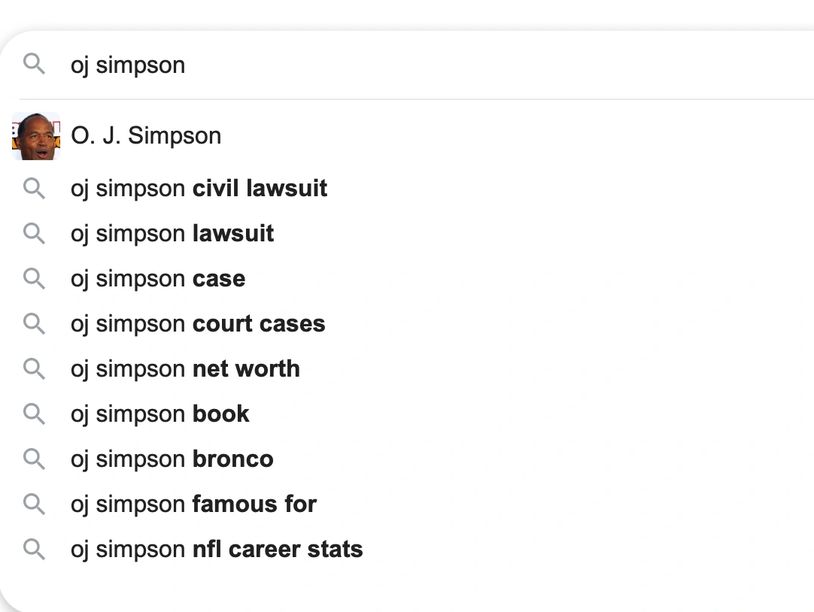Select 'oj simpson court cases' suggestion
Screen dimensions: 814x612
(197, 324)
